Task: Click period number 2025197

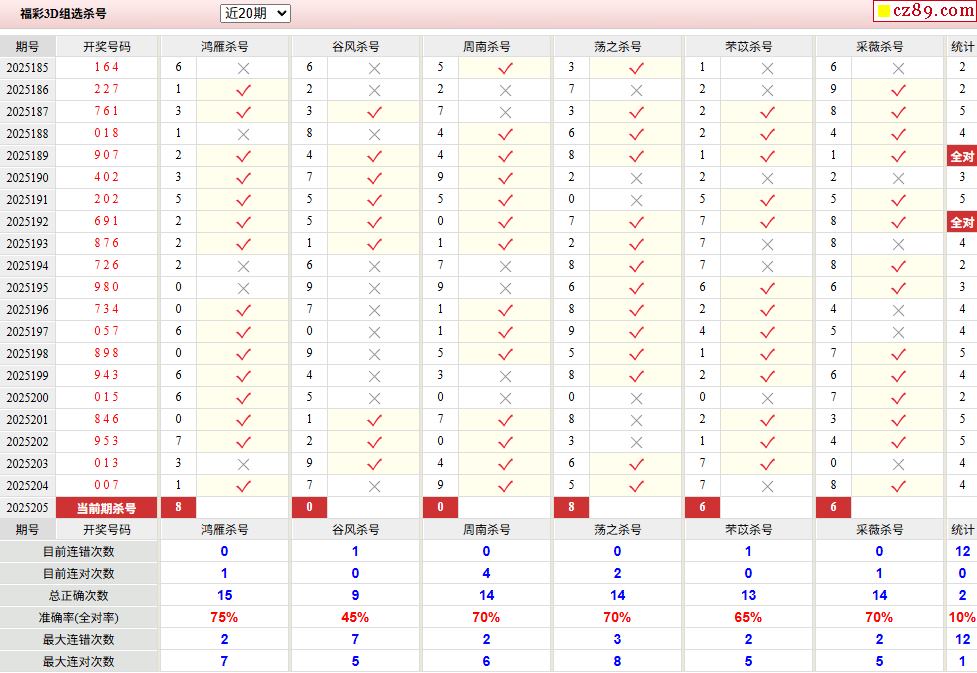Action: (27, 332)
